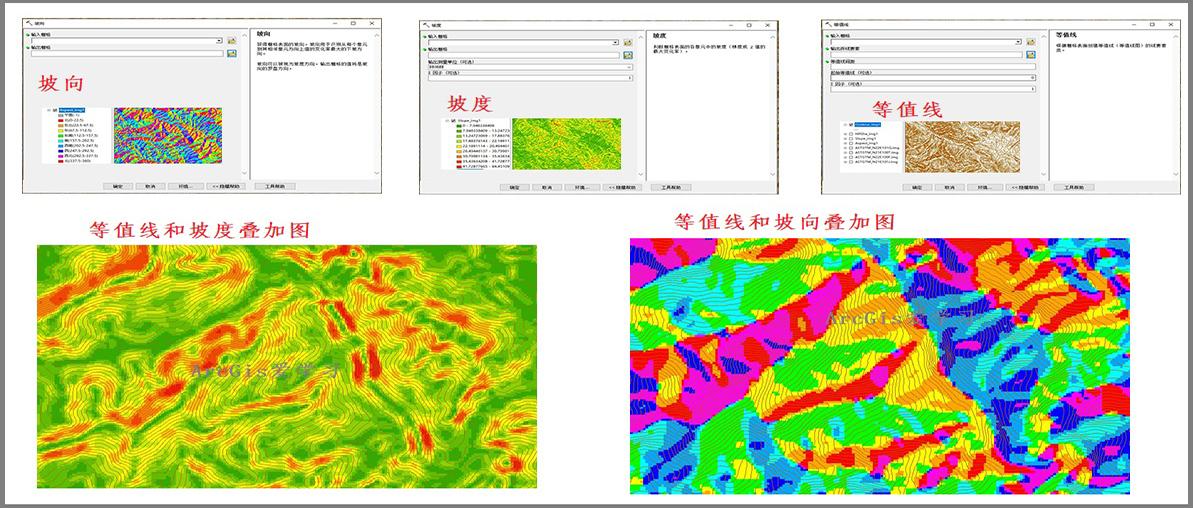This screenshot has height=508, width=1194.
Task: Click the 等值线和坡度叠加图 map image
Action: [287, 366]
